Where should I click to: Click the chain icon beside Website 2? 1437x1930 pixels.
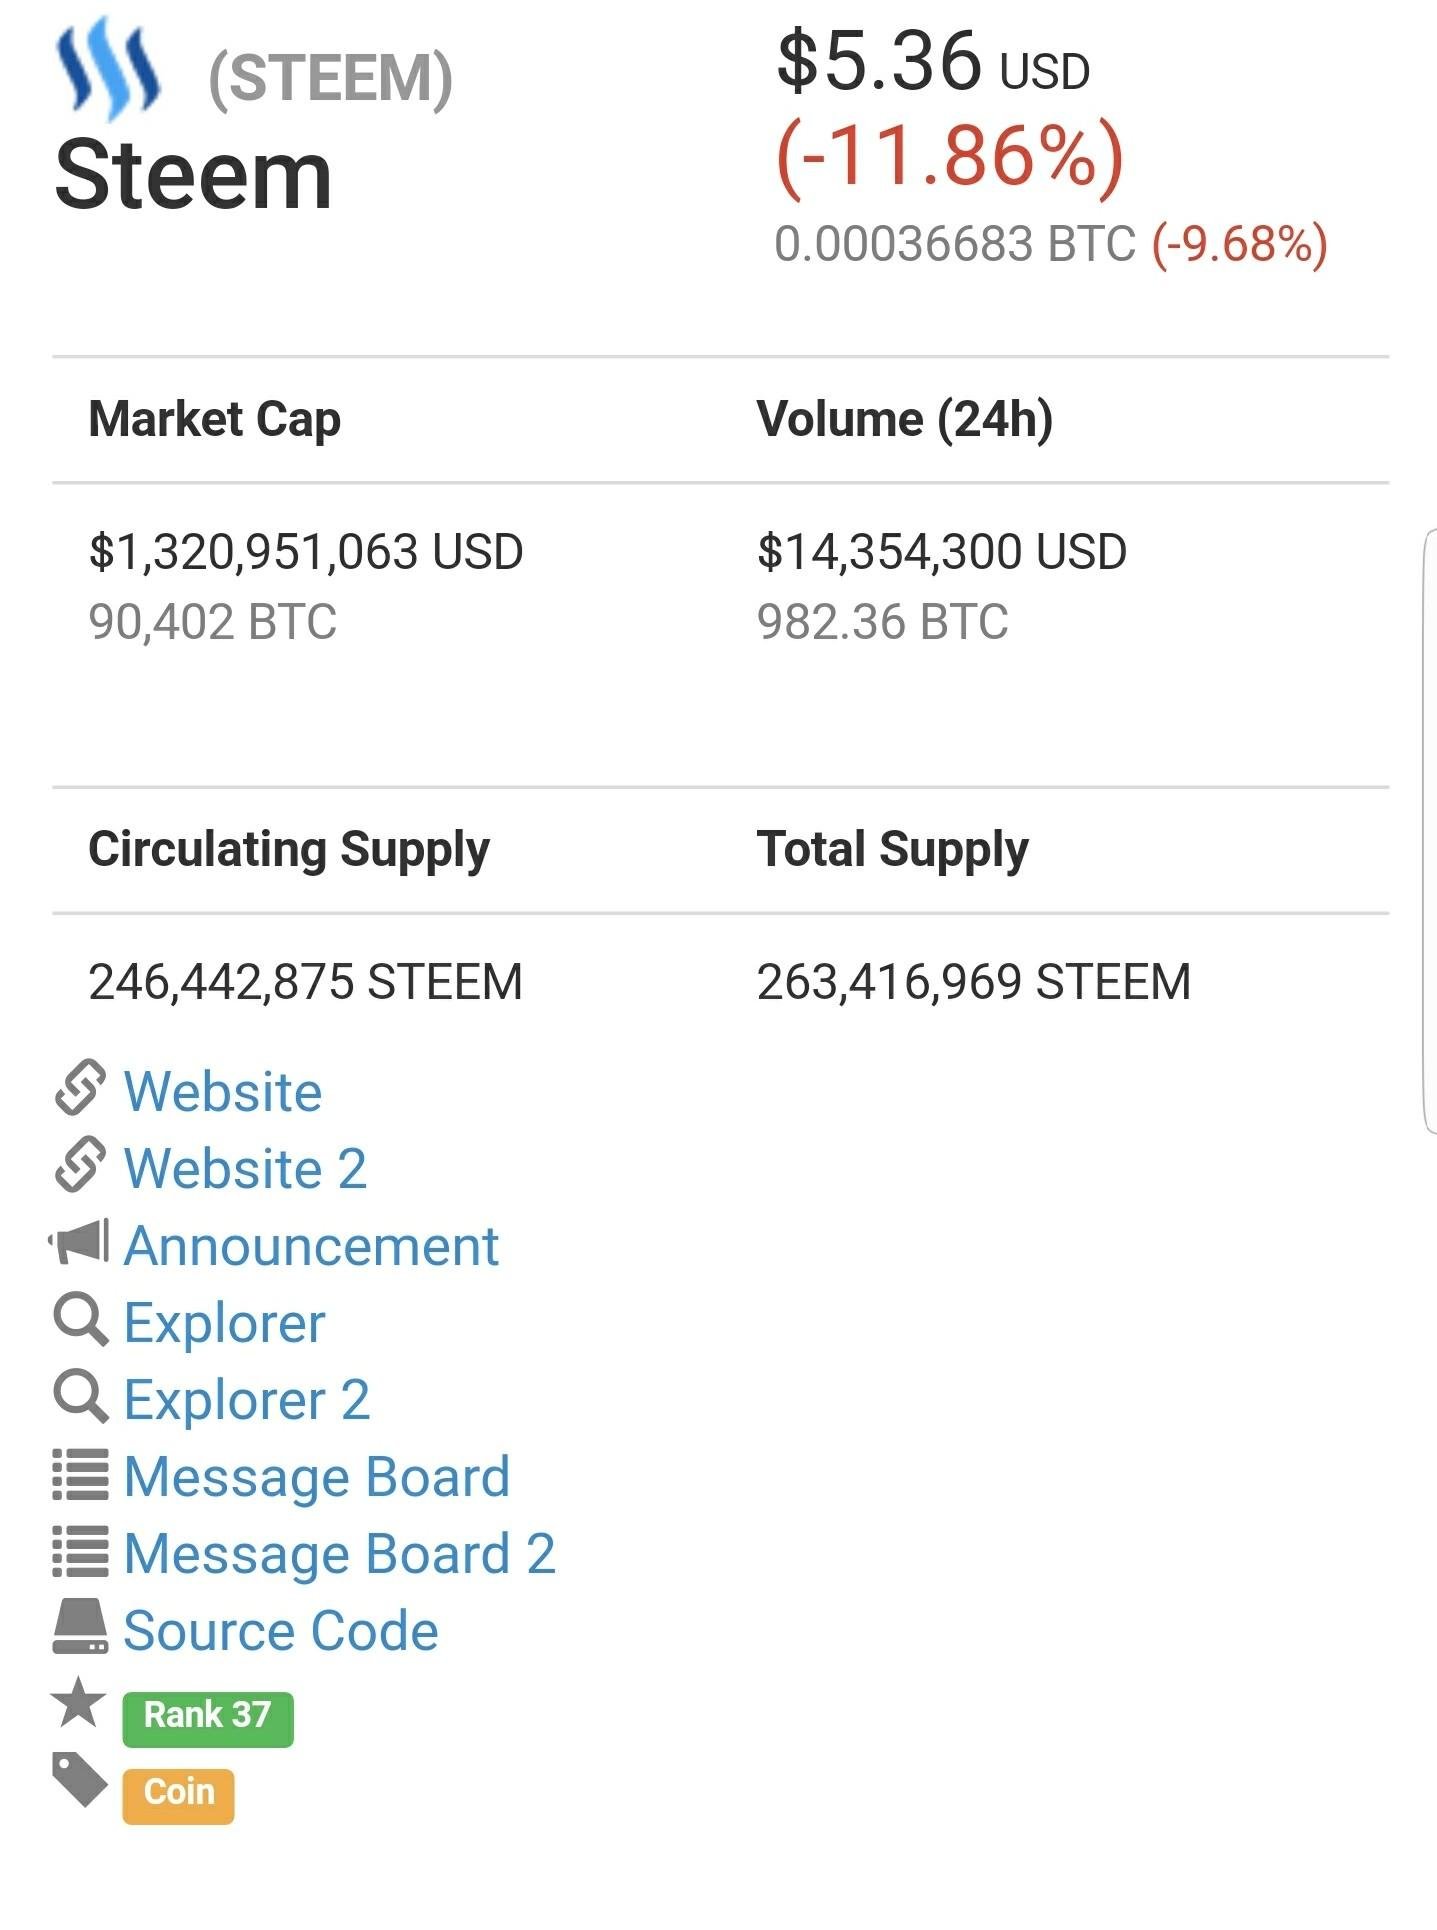click(80, 1164)
